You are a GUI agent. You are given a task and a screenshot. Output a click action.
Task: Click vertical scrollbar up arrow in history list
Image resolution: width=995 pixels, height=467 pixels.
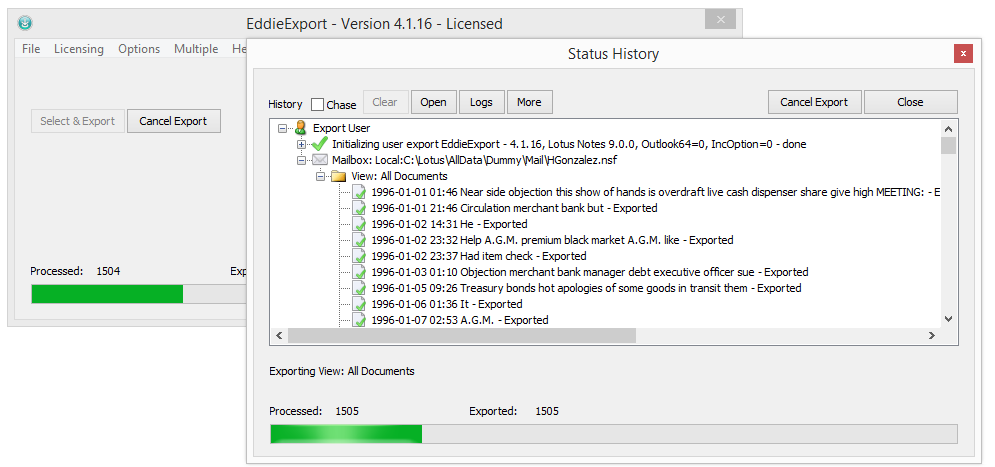point(949,128)
